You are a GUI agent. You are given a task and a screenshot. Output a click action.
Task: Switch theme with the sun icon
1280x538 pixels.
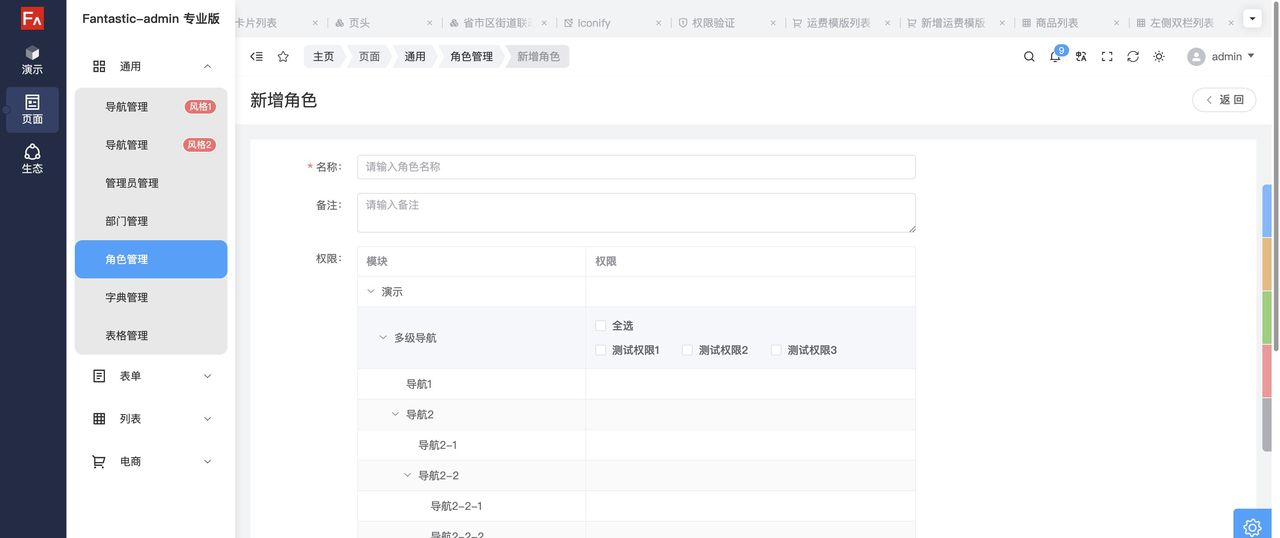1159,57
